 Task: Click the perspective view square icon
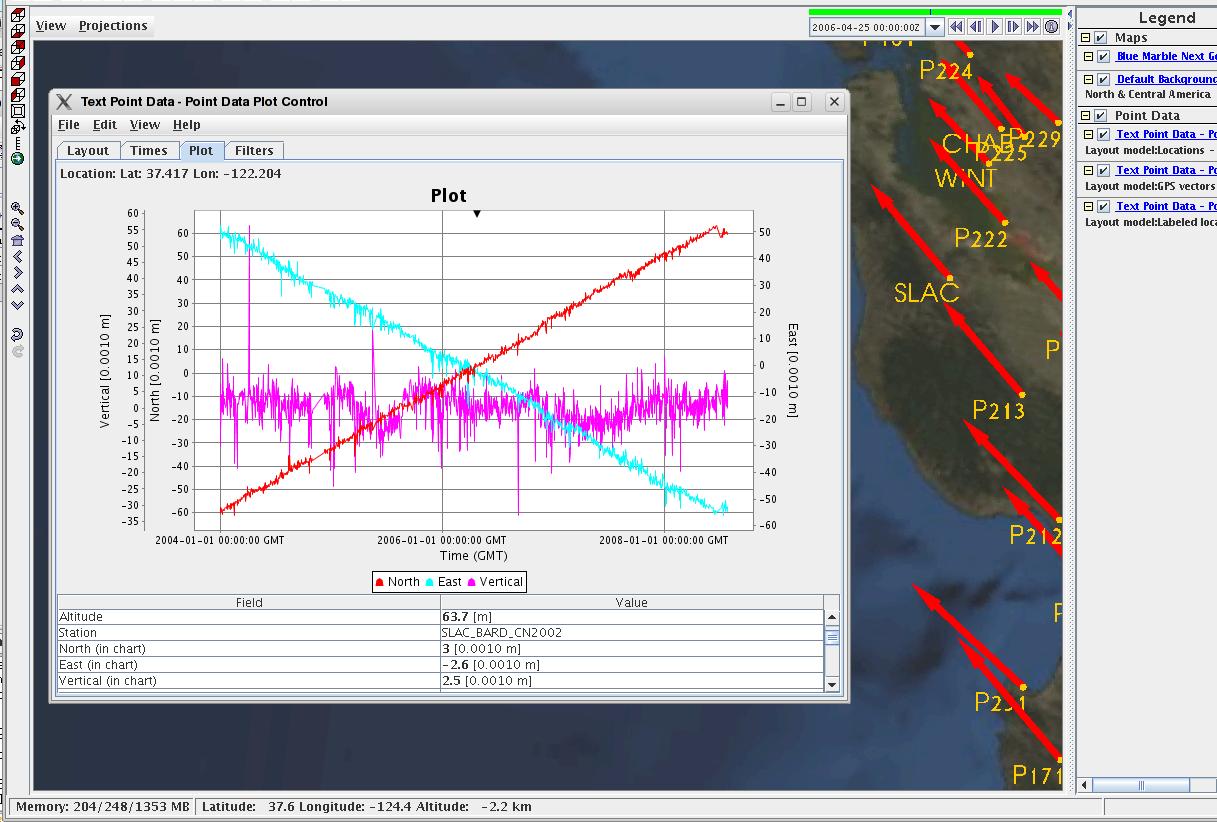click(17, 111)
